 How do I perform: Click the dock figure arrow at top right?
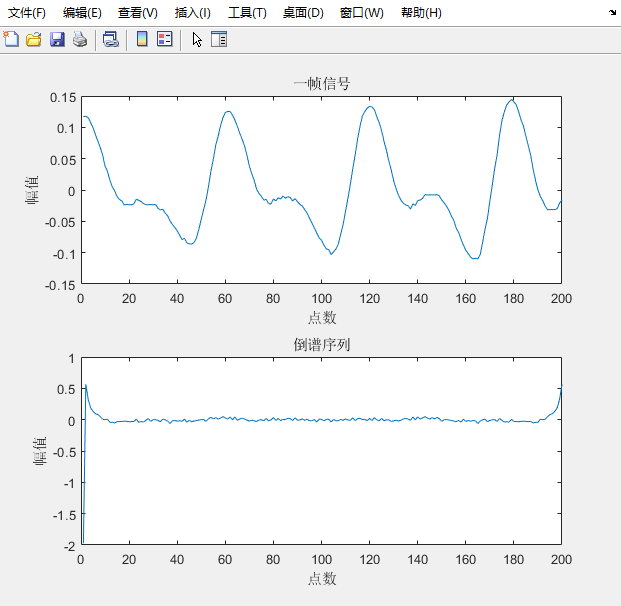point(612,12)
